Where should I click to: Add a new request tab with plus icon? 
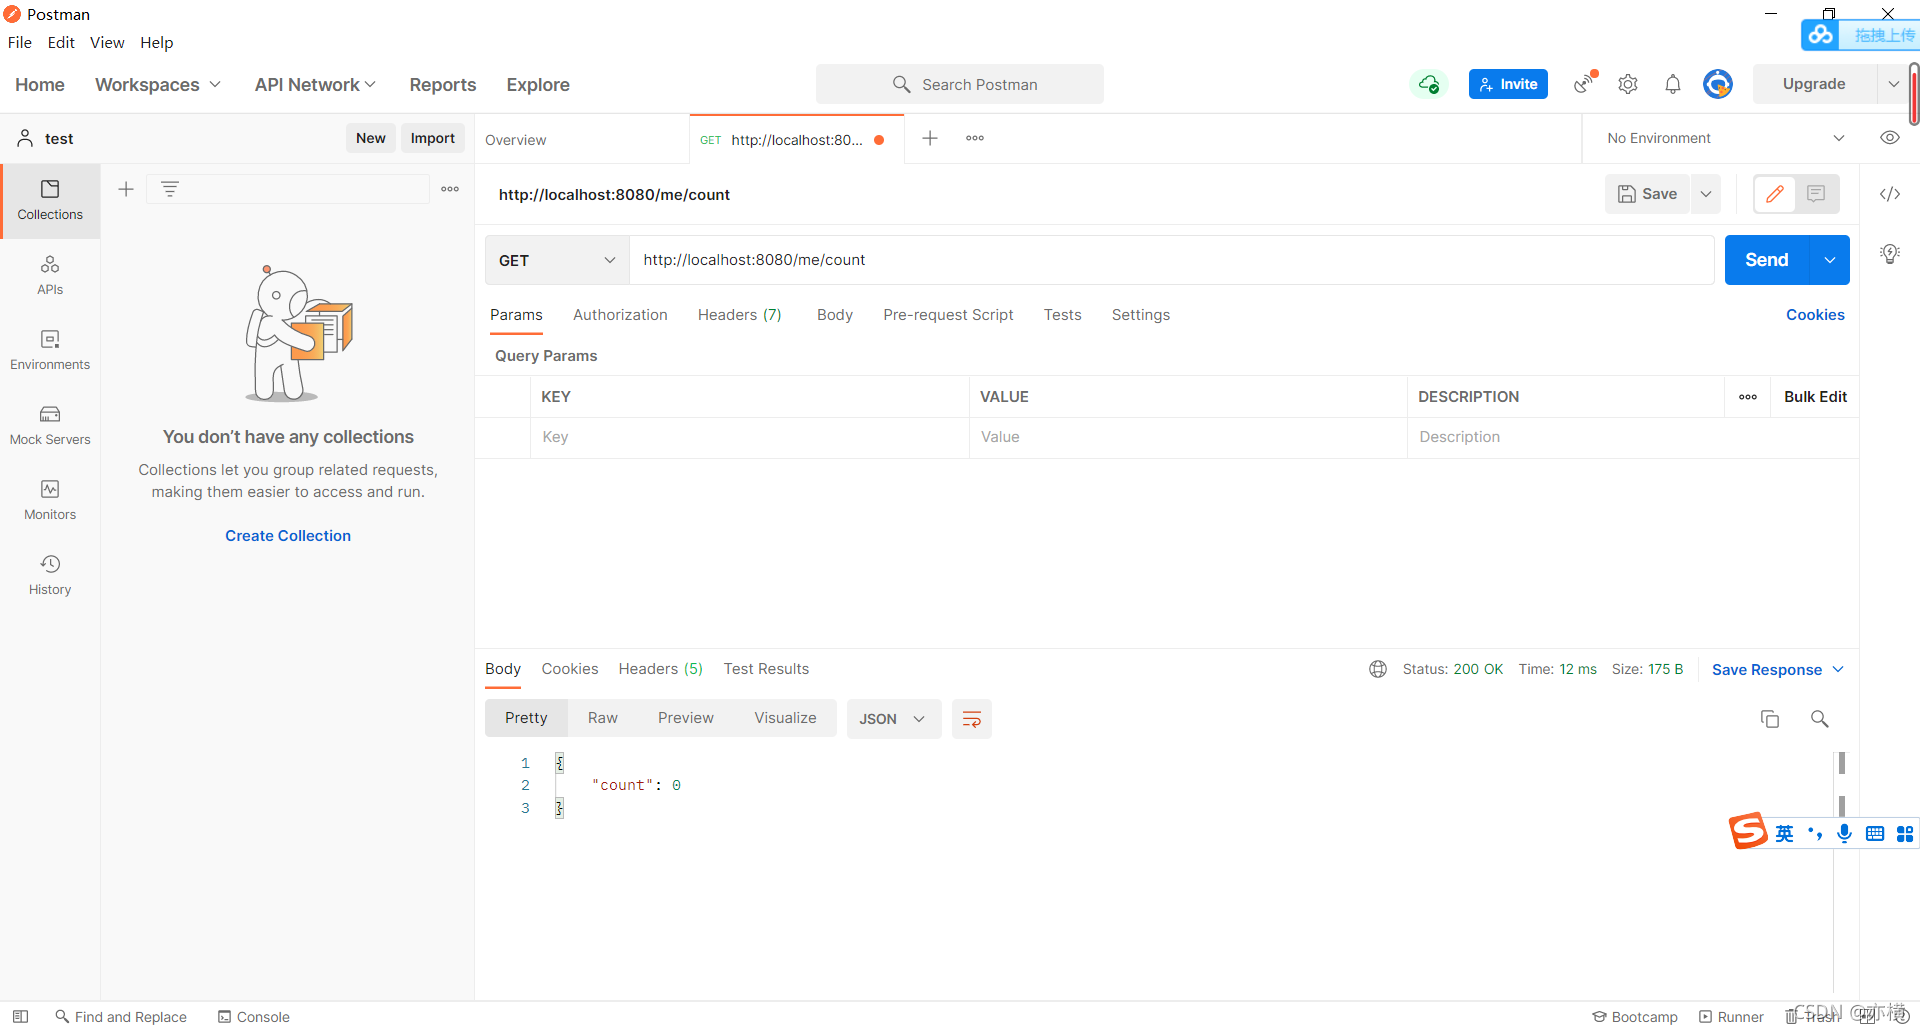click(930, 138)
